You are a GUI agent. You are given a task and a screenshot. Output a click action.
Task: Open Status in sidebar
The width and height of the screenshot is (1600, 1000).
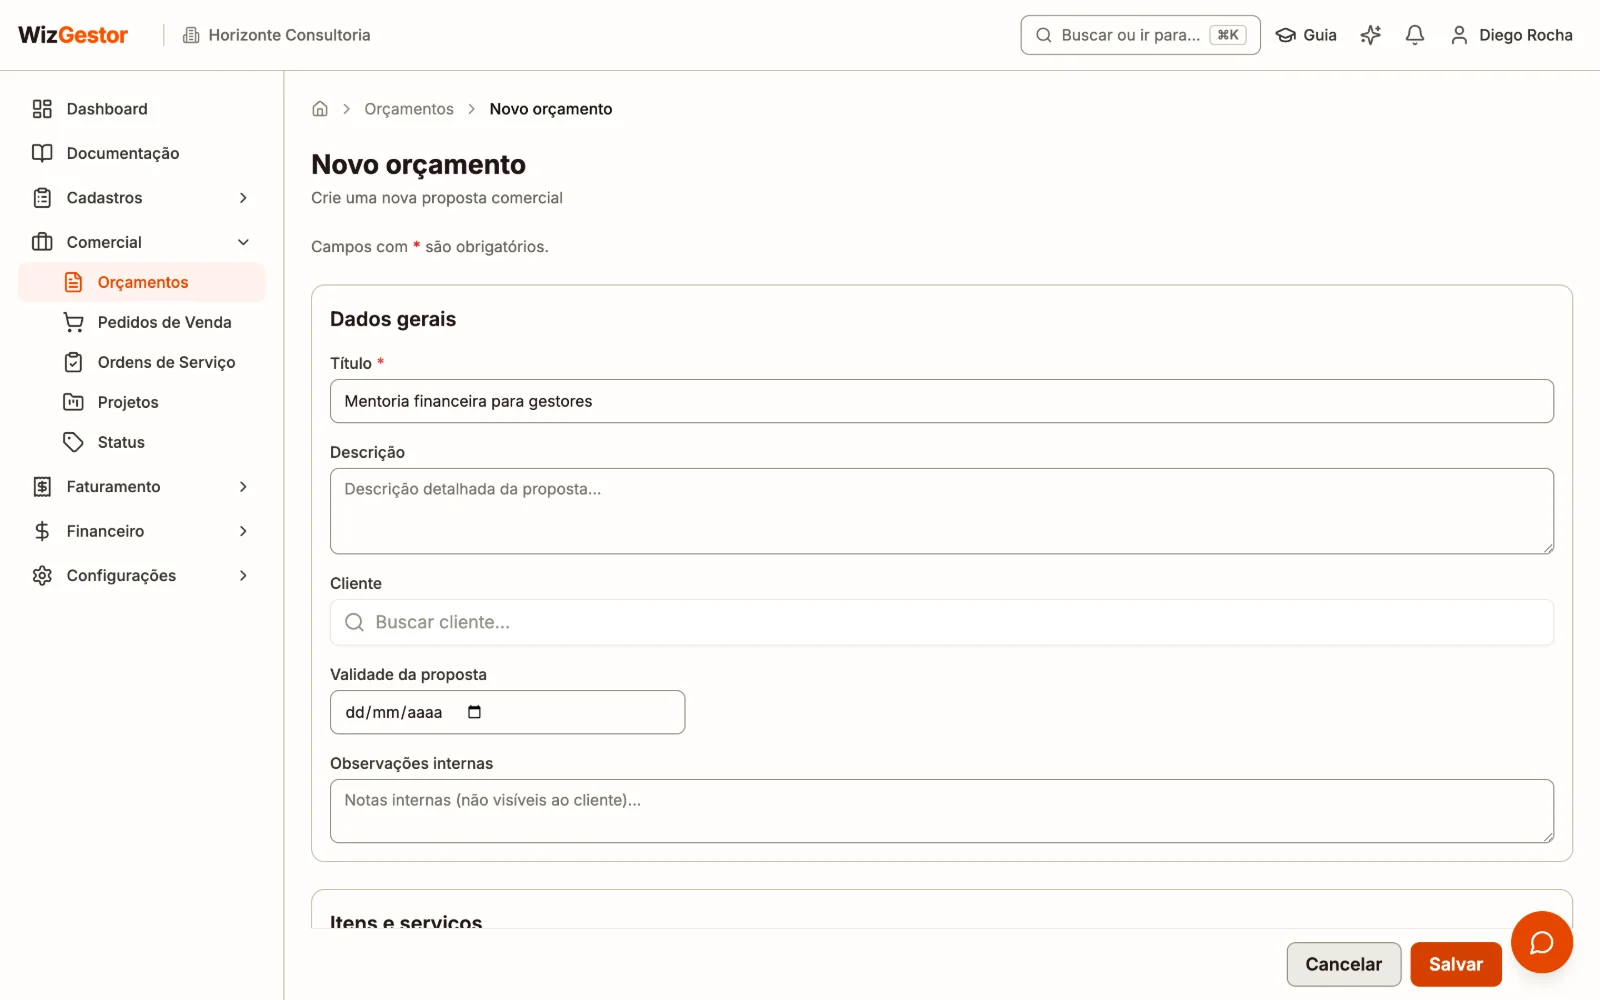pos(121,442)
